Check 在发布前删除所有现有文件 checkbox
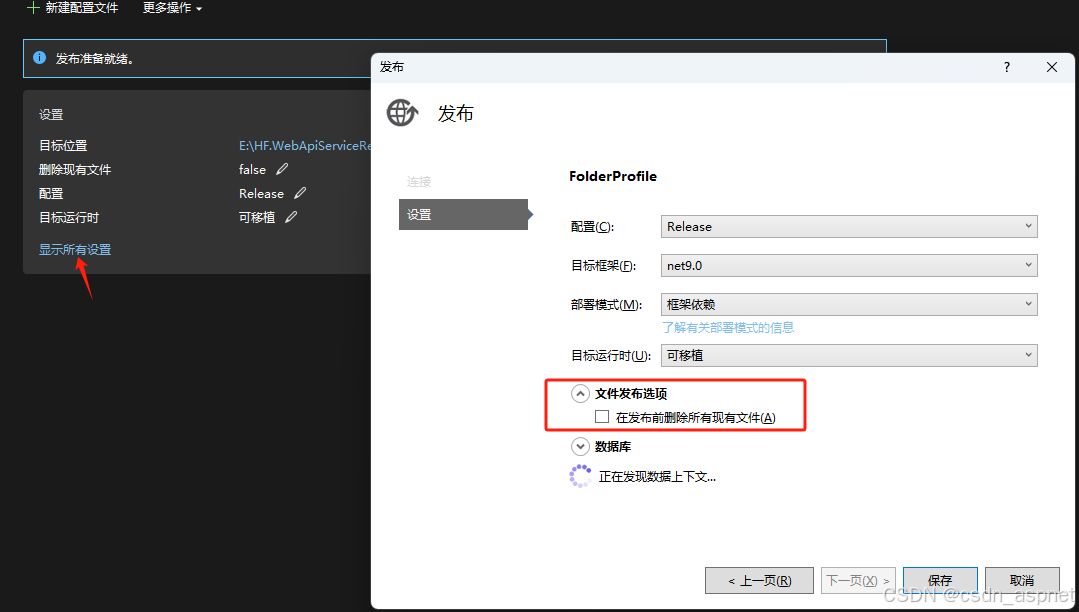 point(602,416)
